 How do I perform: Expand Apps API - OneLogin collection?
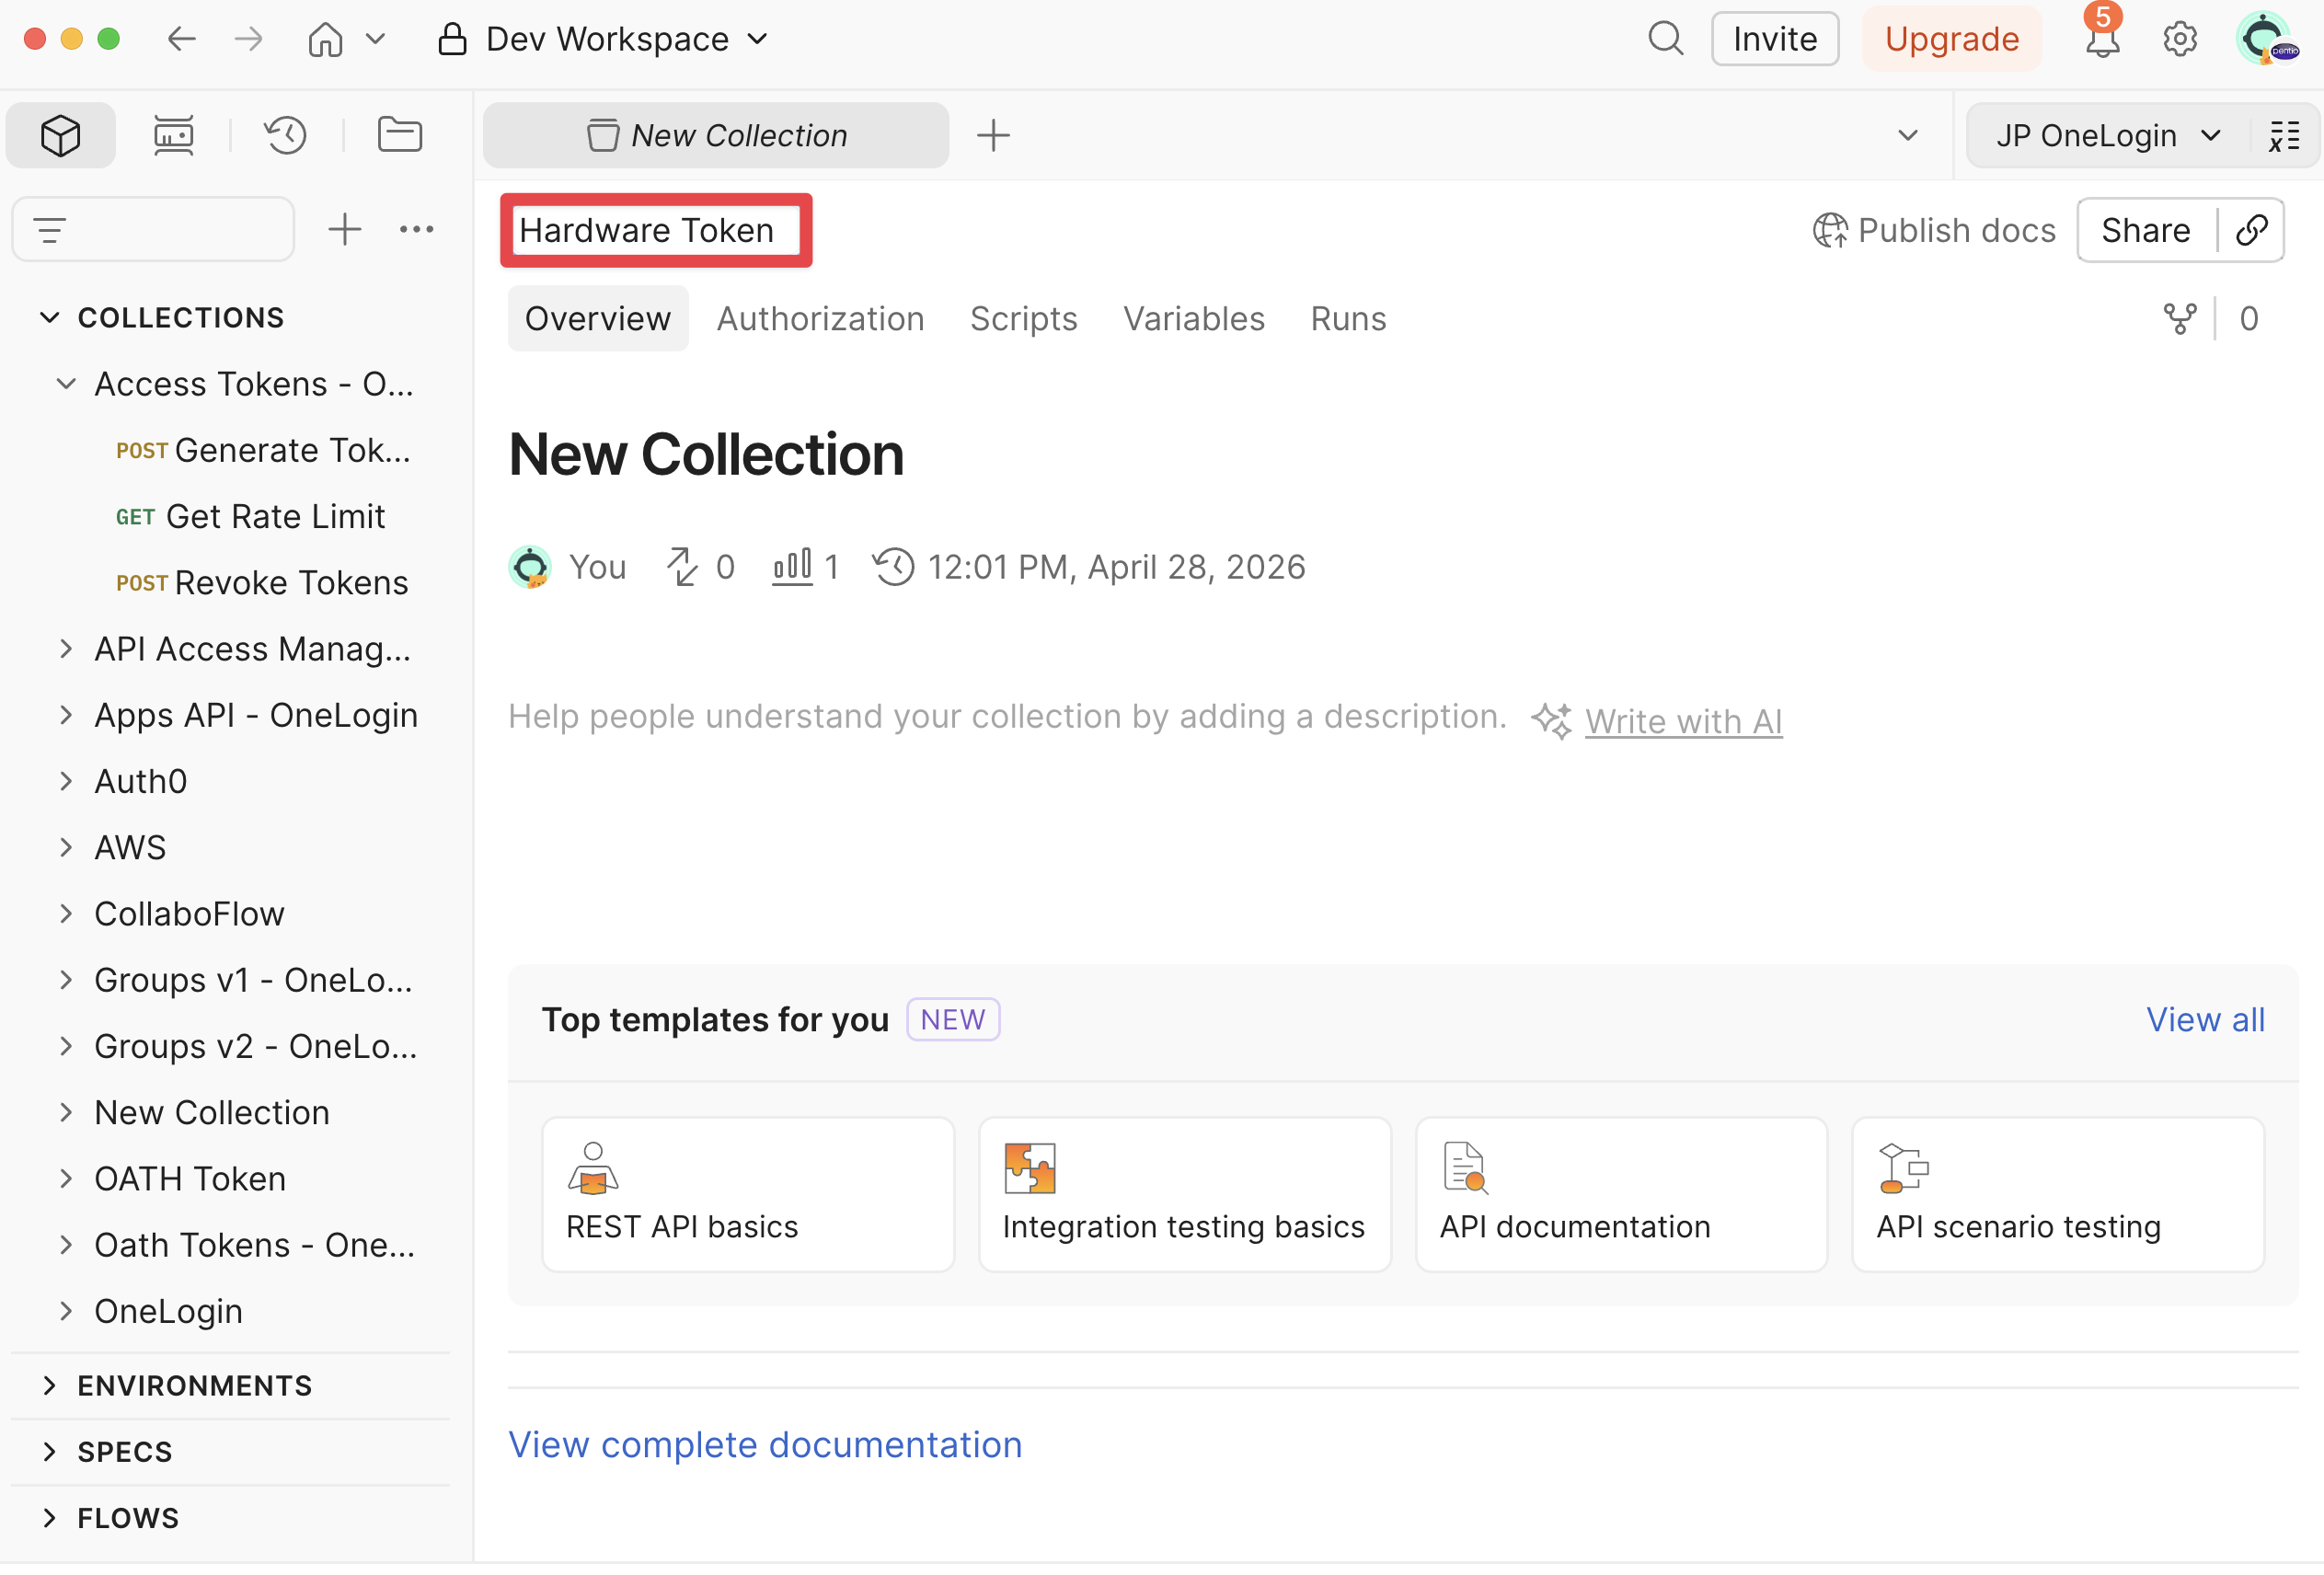pyautogui.click(x=66, y=715)
